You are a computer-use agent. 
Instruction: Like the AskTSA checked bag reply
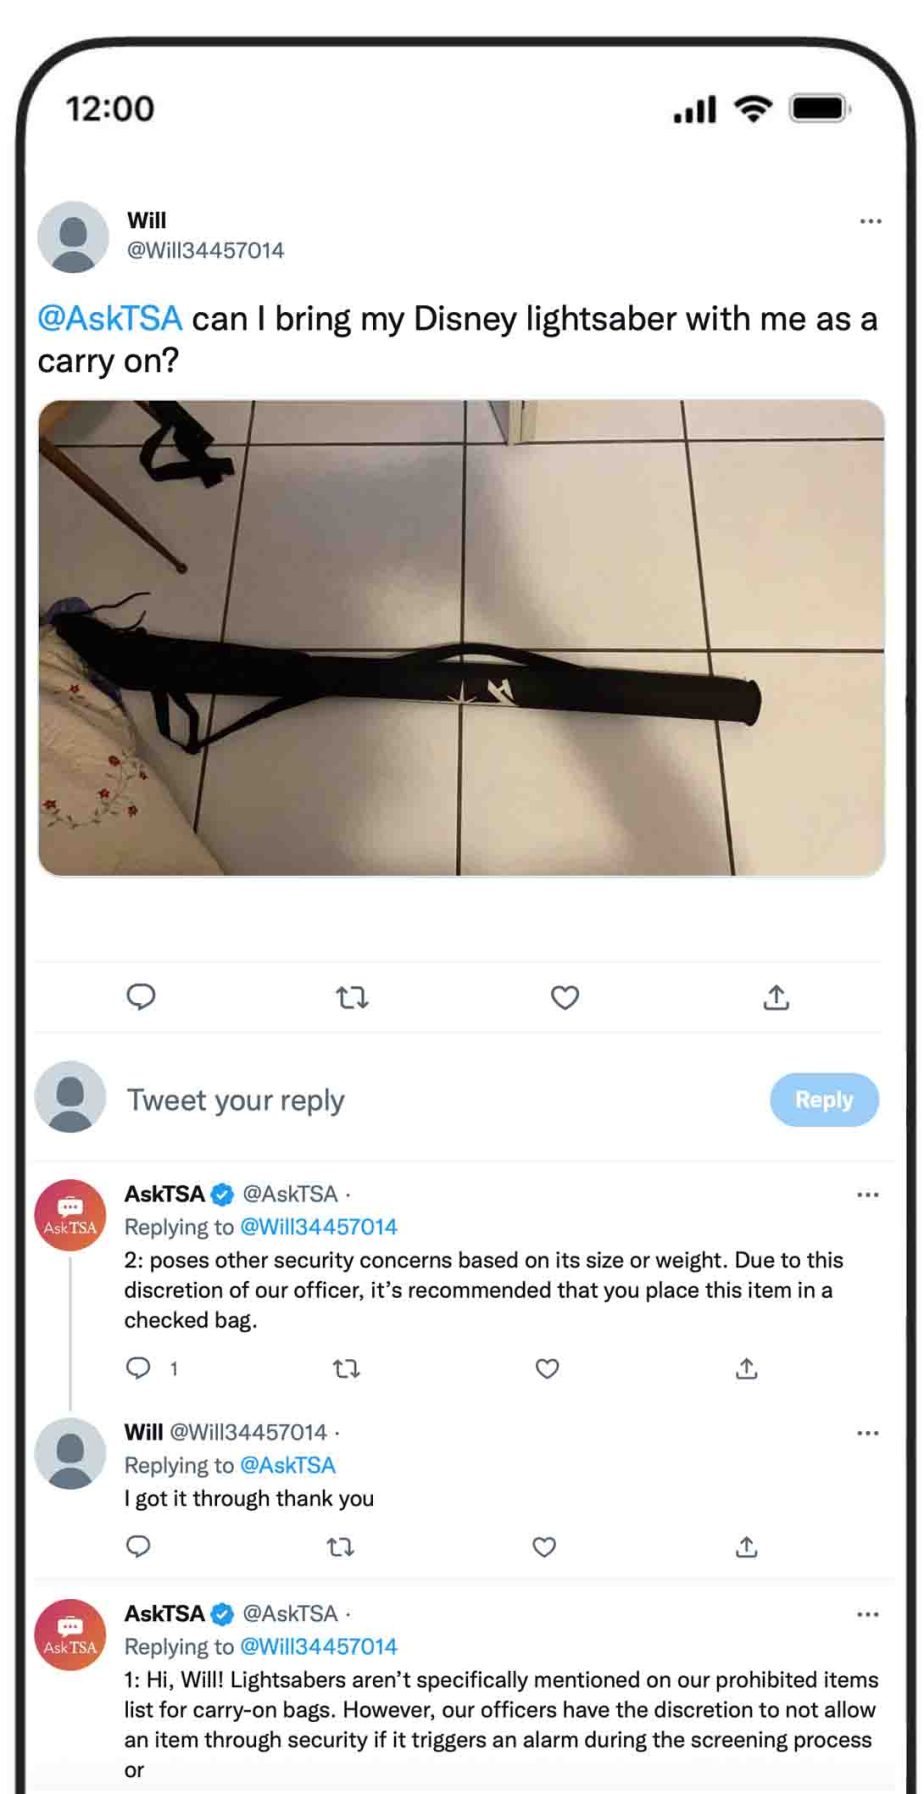tap(547, 1368)
